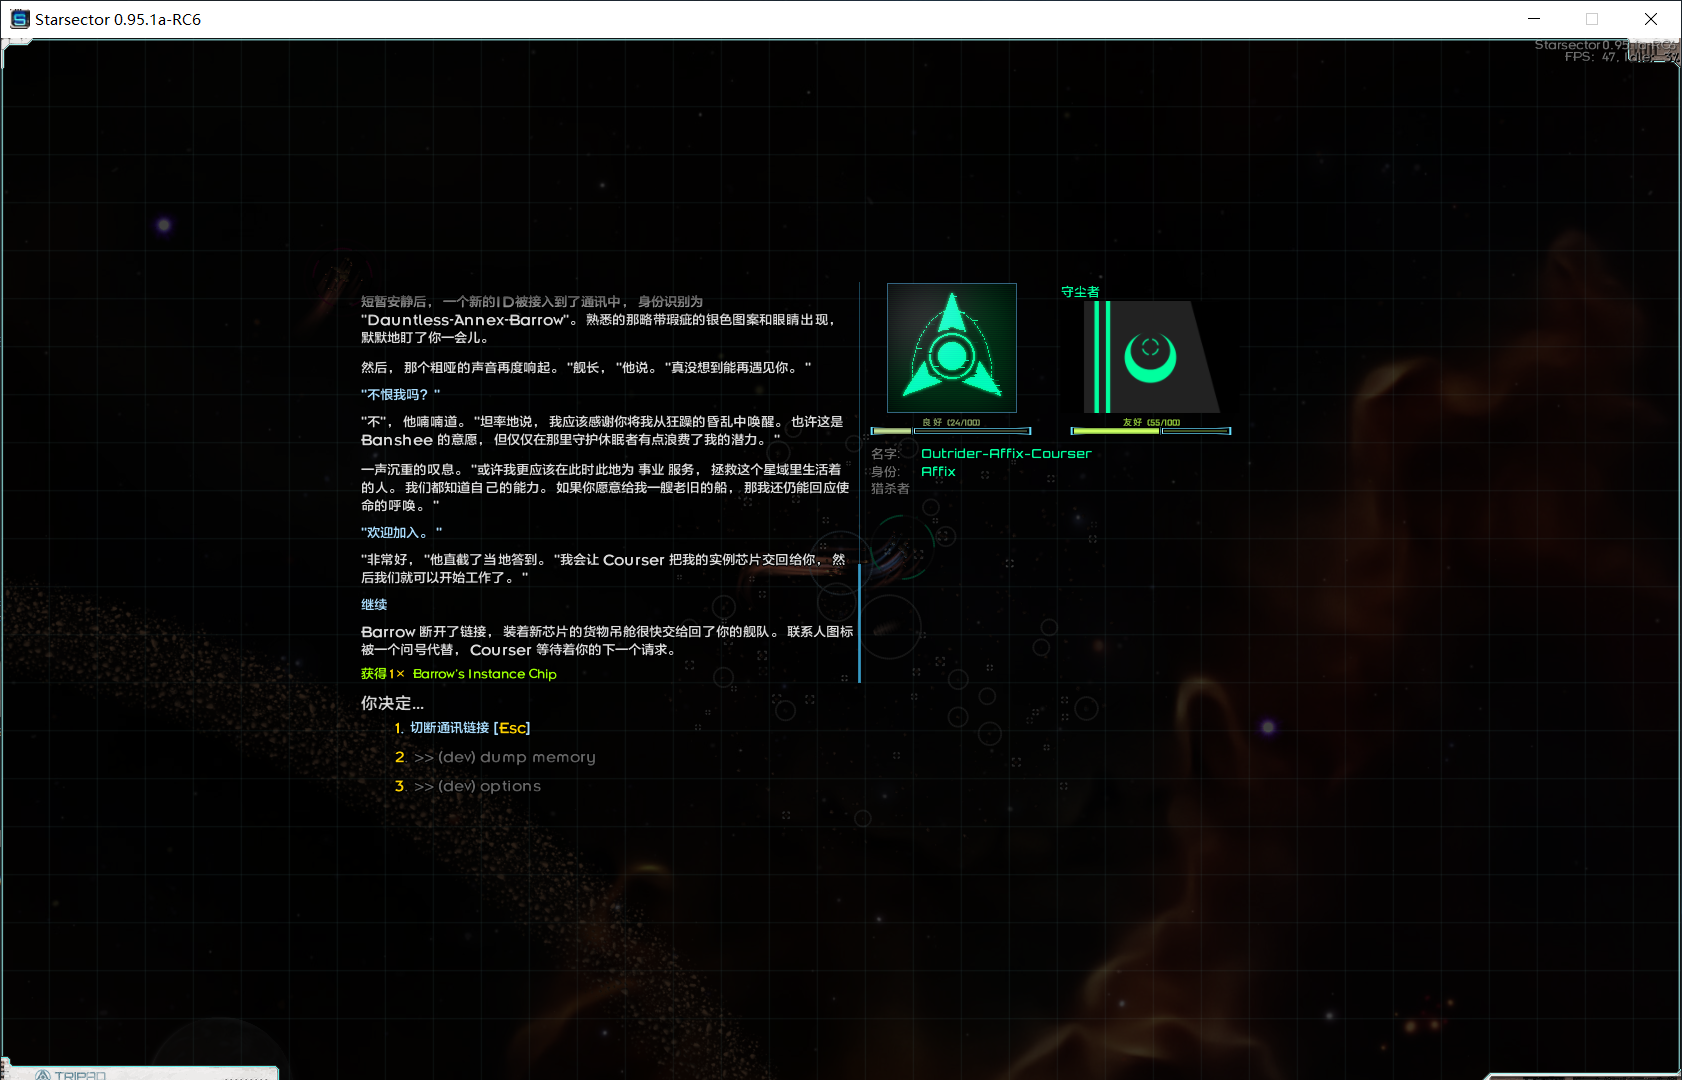Click the blue dialog text scrollbar
This screenshot has width=1682, height=1080.
coord(859,620)
